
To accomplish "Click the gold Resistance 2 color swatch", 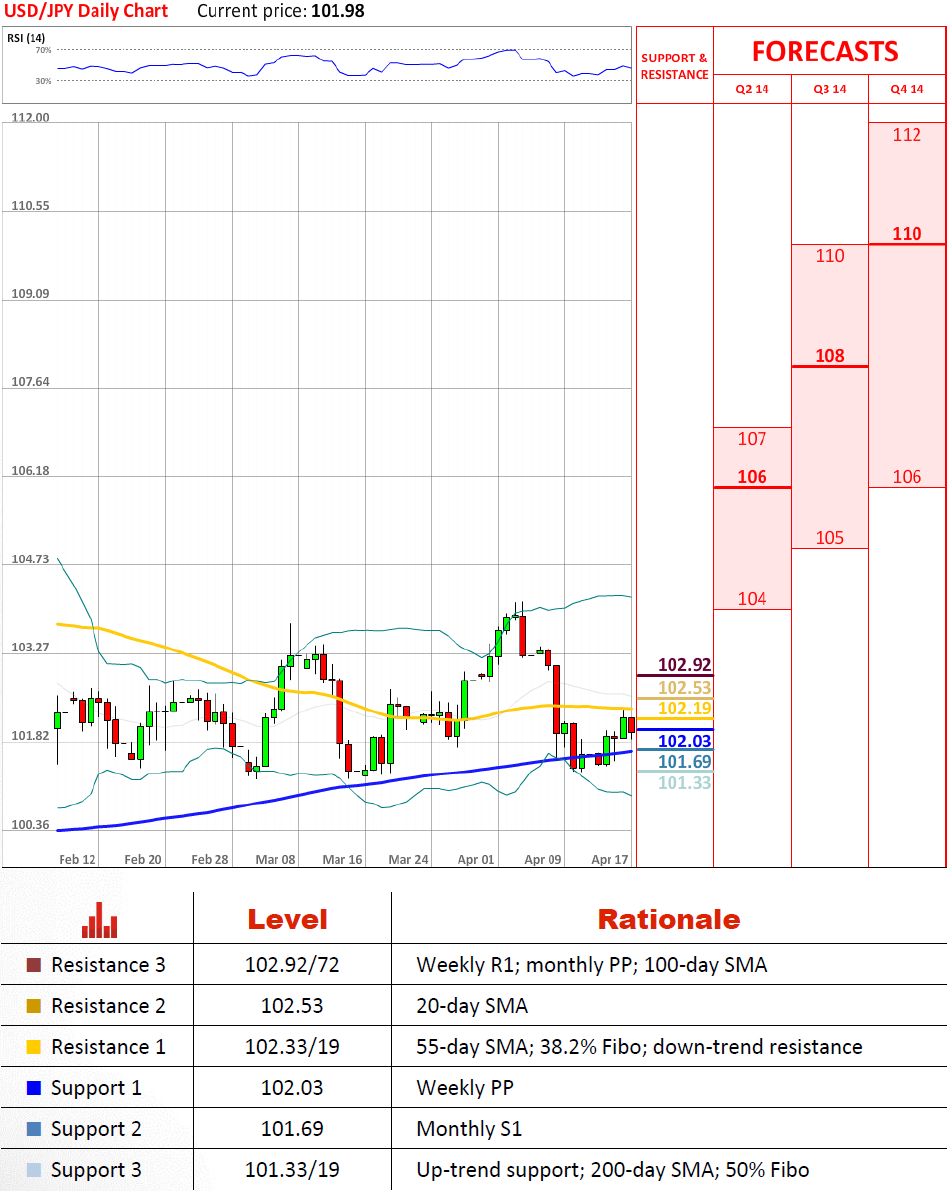I will pyautogui.click(x=33, y=1006).
